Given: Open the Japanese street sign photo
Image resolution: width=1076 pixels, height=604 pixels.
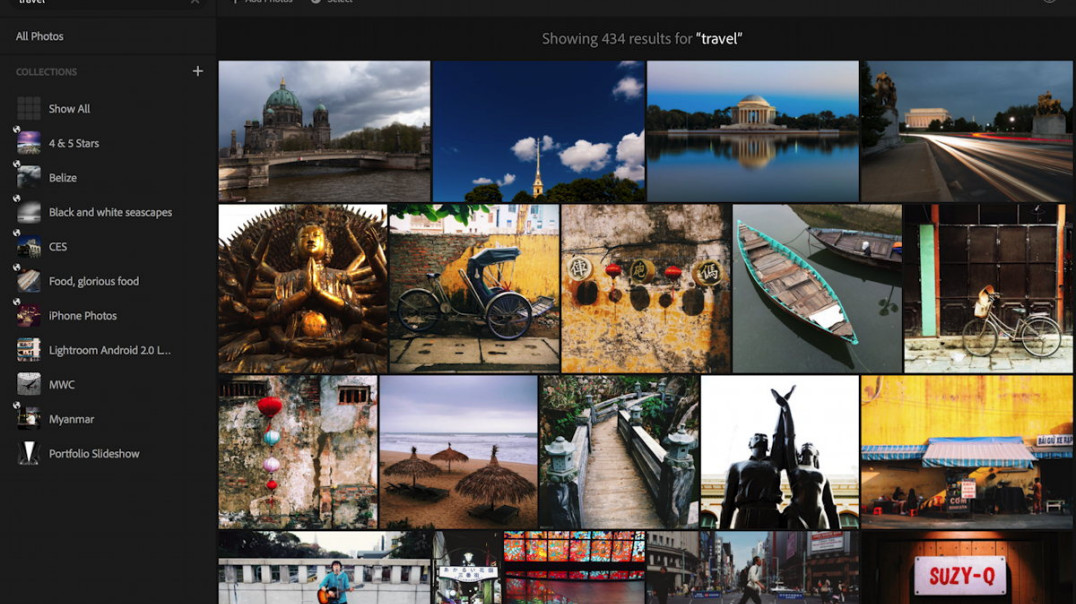Looking at the screenshot, I should (x=467, y=568).
